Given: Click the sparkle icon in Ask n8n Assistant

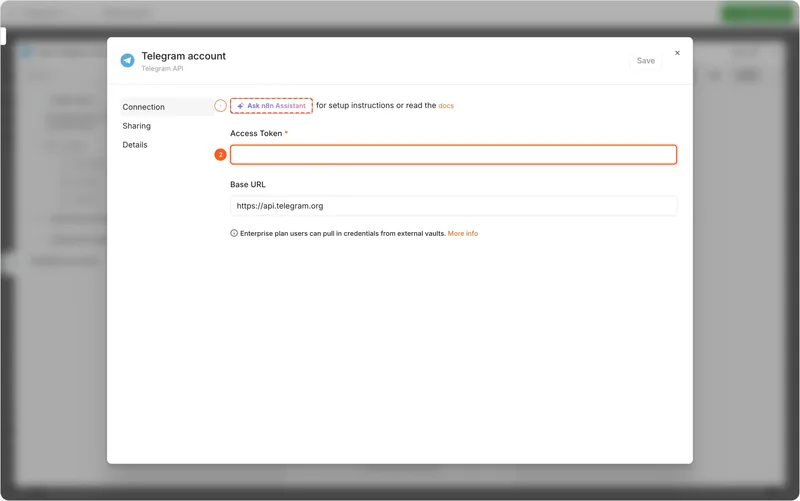Looking at the screenshot, I should (x=240, y=106).
